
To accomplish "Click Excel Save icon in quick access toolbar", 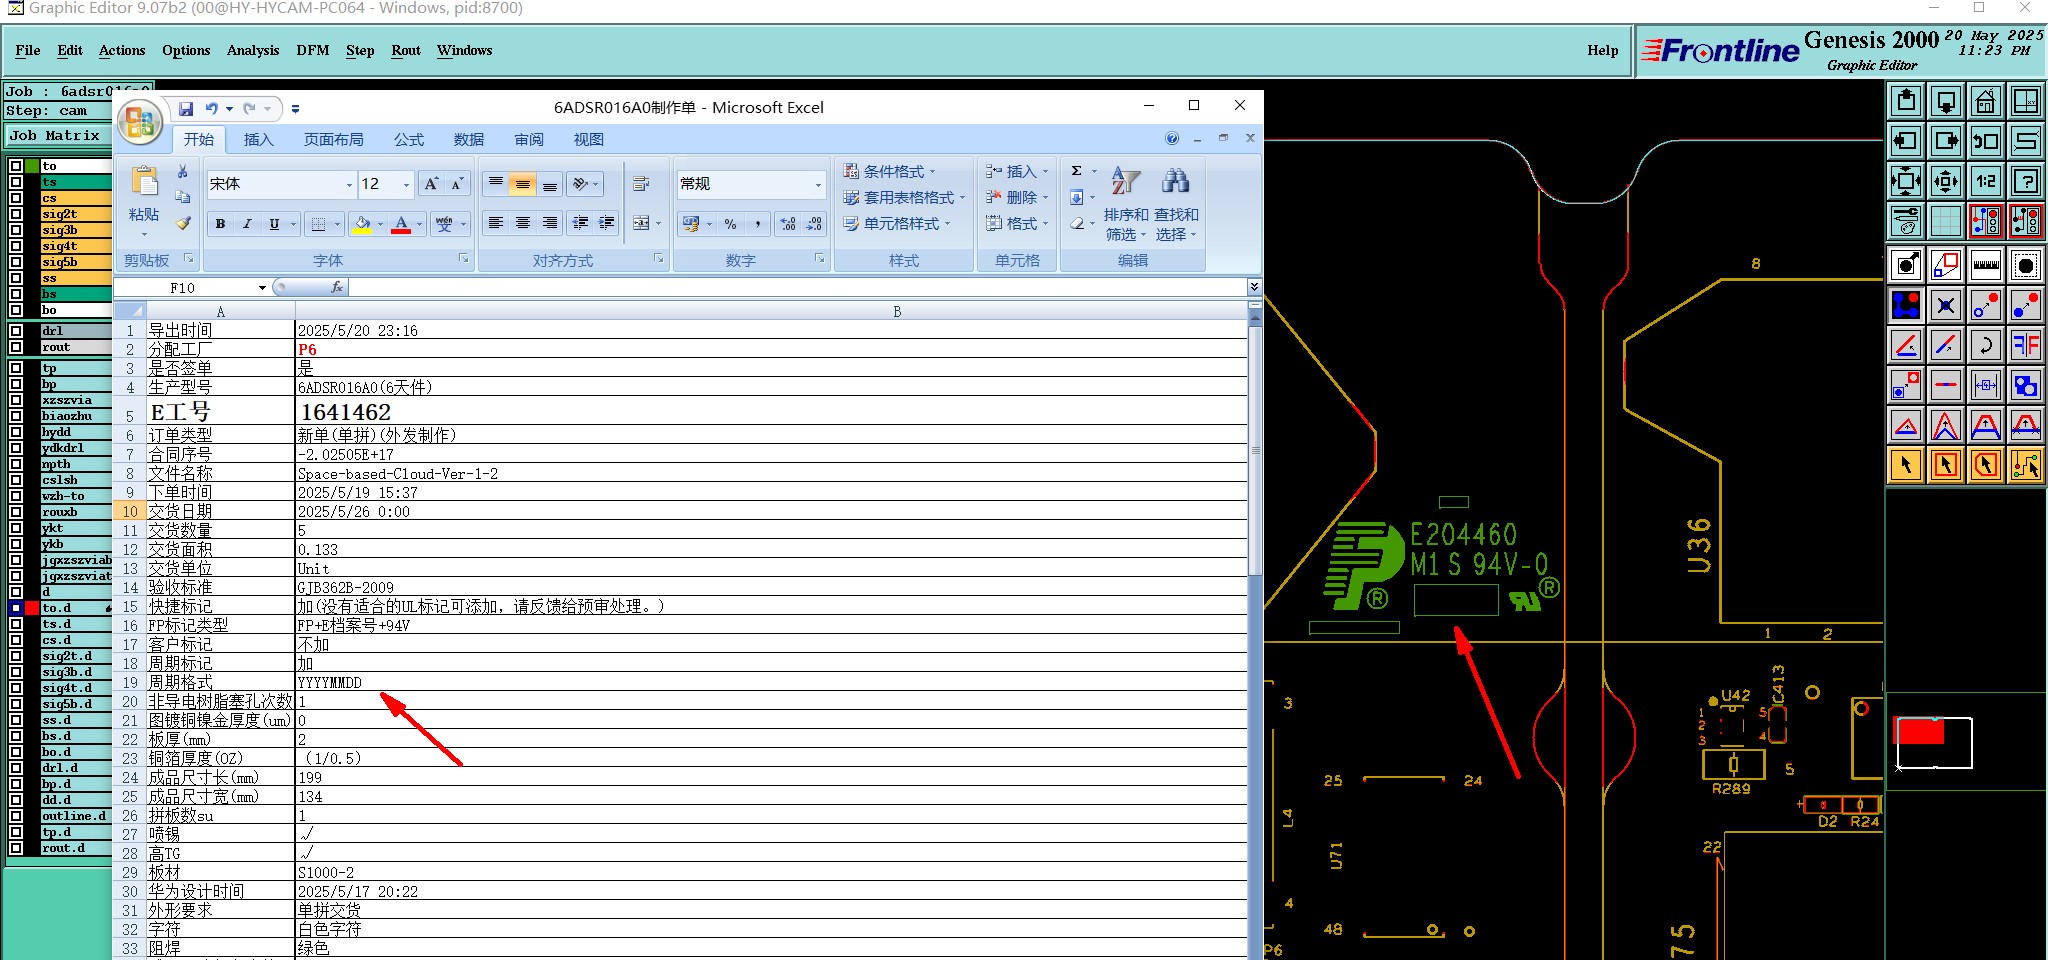I will point(186,108).
